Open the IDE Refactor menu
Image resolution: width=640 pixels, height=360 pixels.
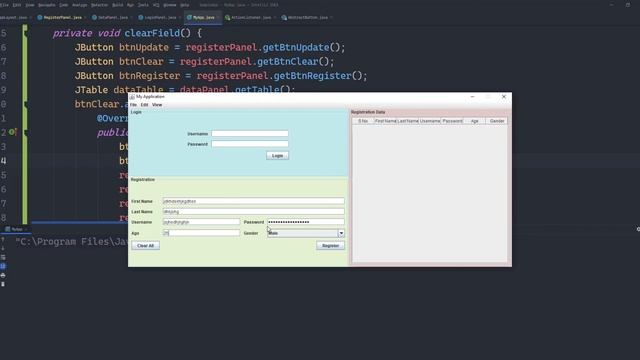point(100,5)
